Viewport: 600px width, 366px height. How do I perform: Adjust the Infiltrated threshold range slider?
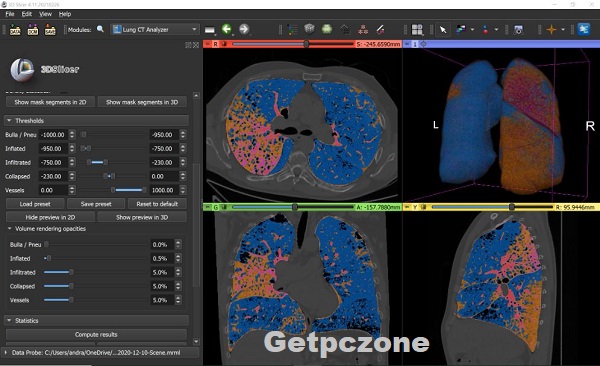[97, 162]
